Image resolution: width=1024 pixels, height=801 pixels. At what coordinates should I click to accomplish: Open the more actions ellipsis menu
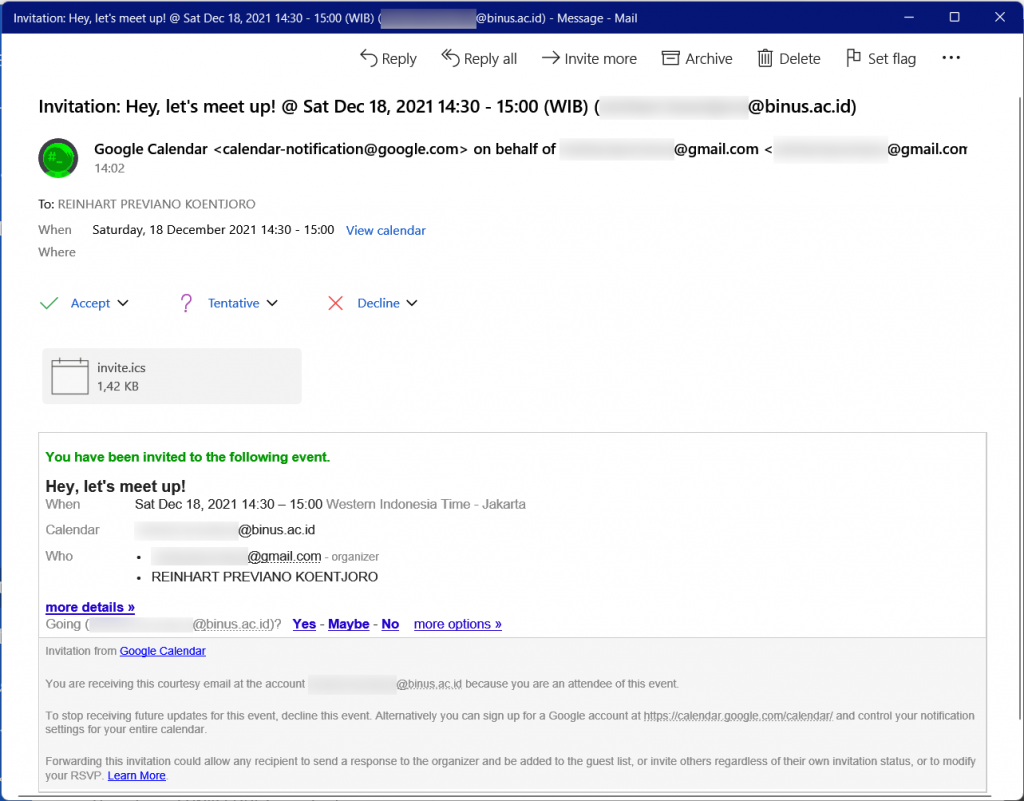(951, 59)
